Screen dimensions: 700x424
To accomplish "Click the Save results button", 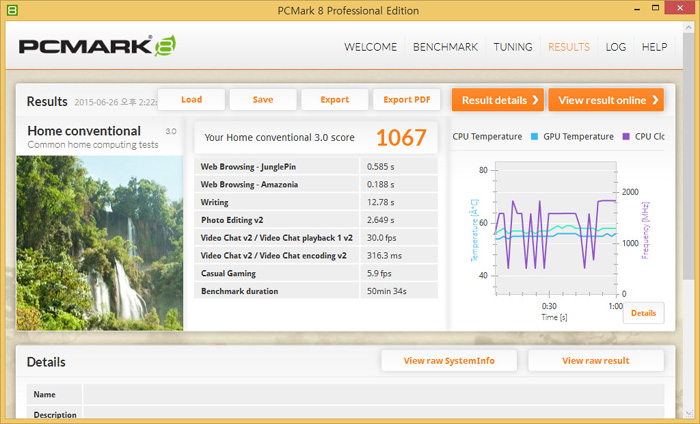I will point(263,100).
